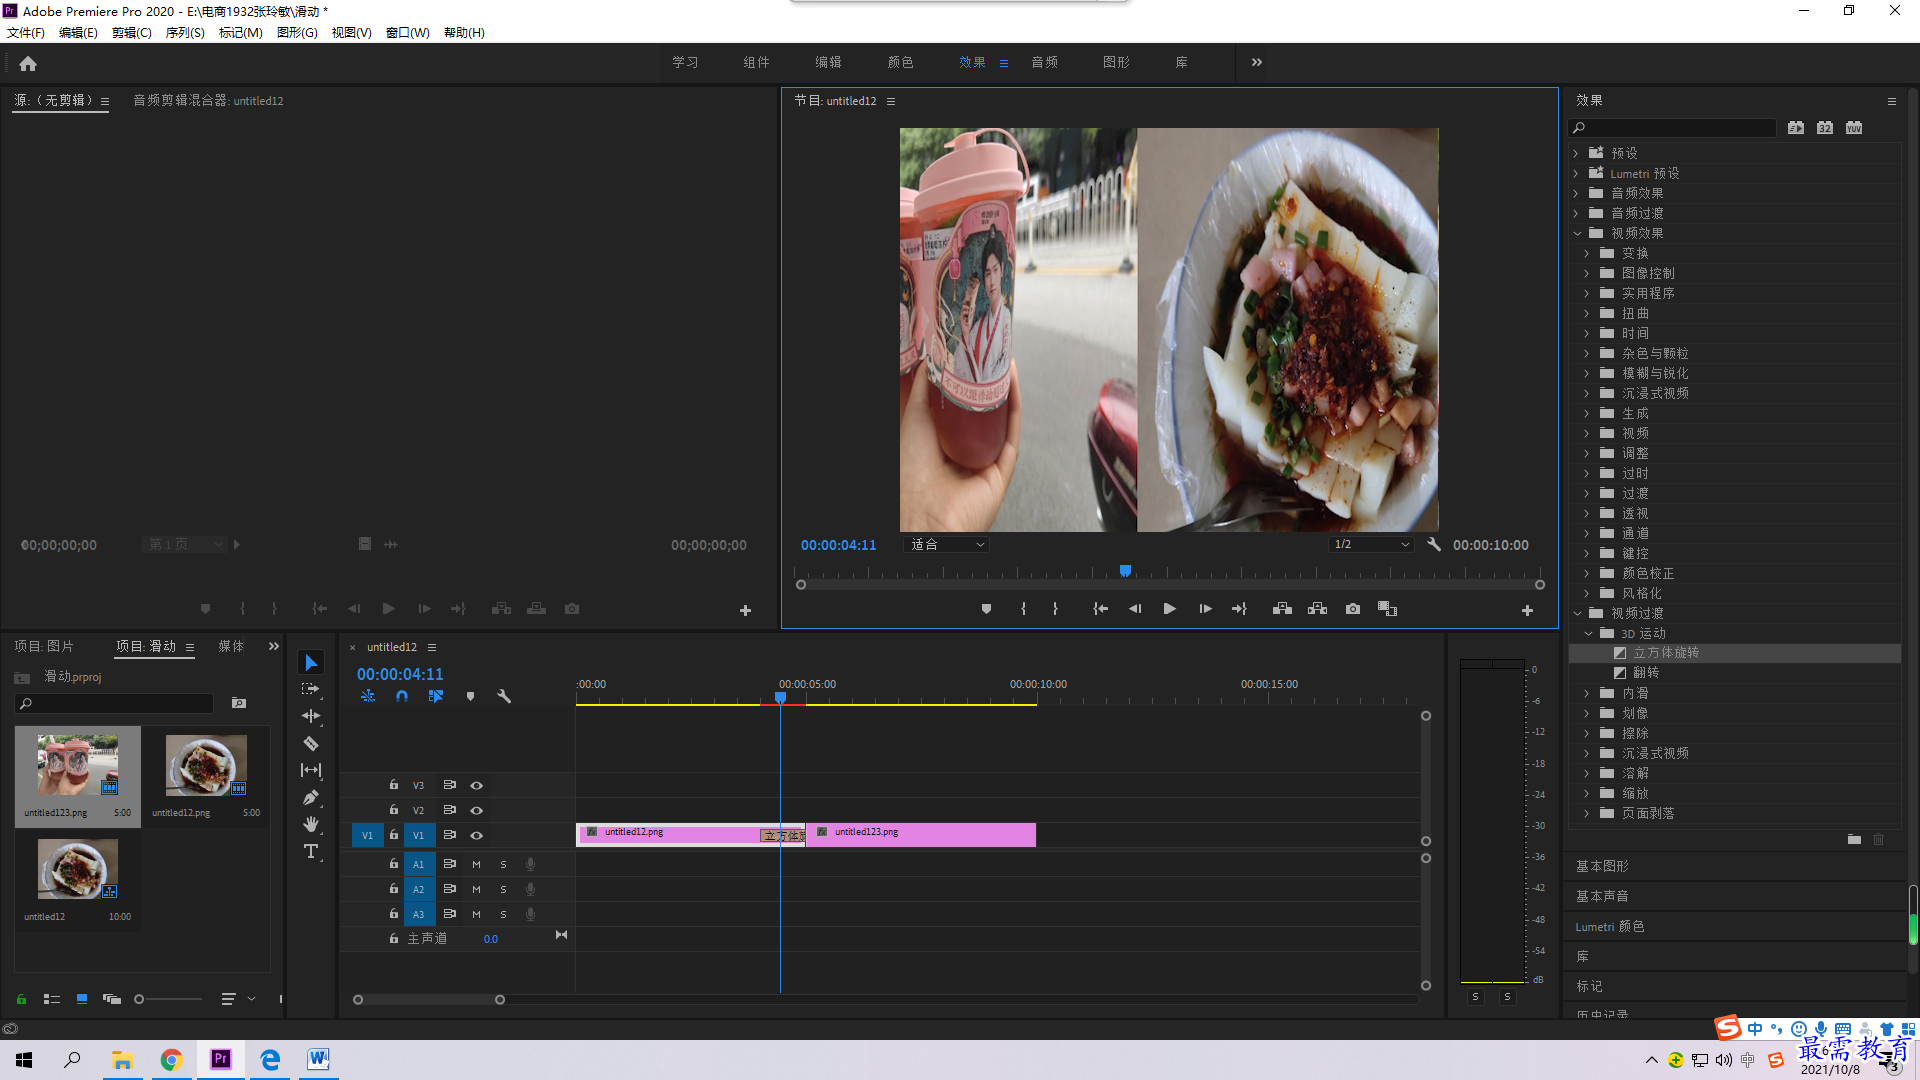Mute audio track A3
Viewport: 1920px width, 1080px height.
click(476, 914)
